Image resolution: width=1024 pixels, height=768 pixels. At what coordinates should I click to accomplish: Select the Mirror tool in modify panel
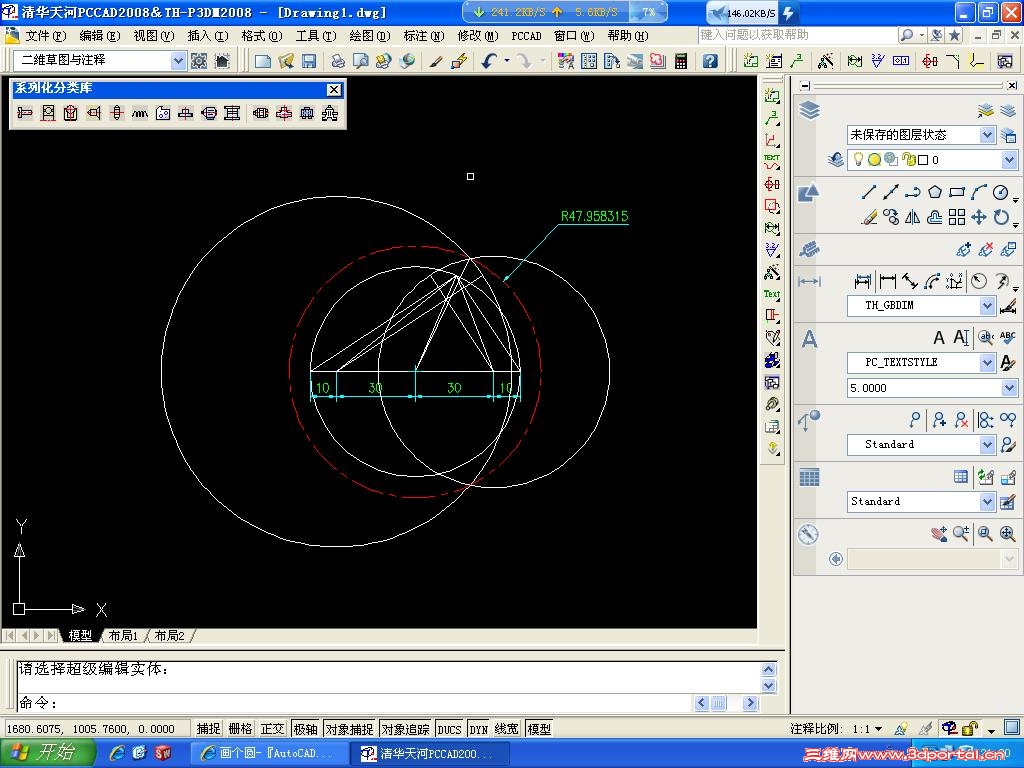(x=912, y=217)
